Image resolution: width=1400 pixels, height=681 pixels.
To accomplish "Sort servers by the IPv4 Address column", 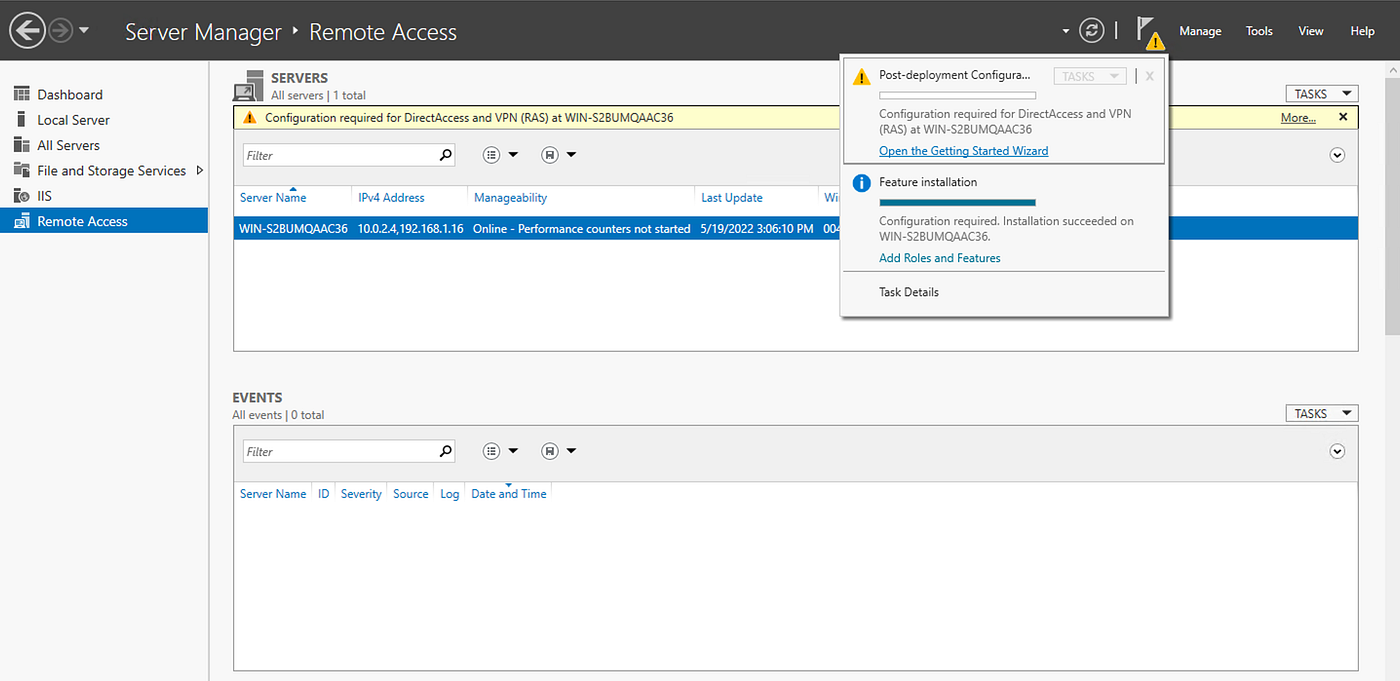I will (x=389, y=197).
